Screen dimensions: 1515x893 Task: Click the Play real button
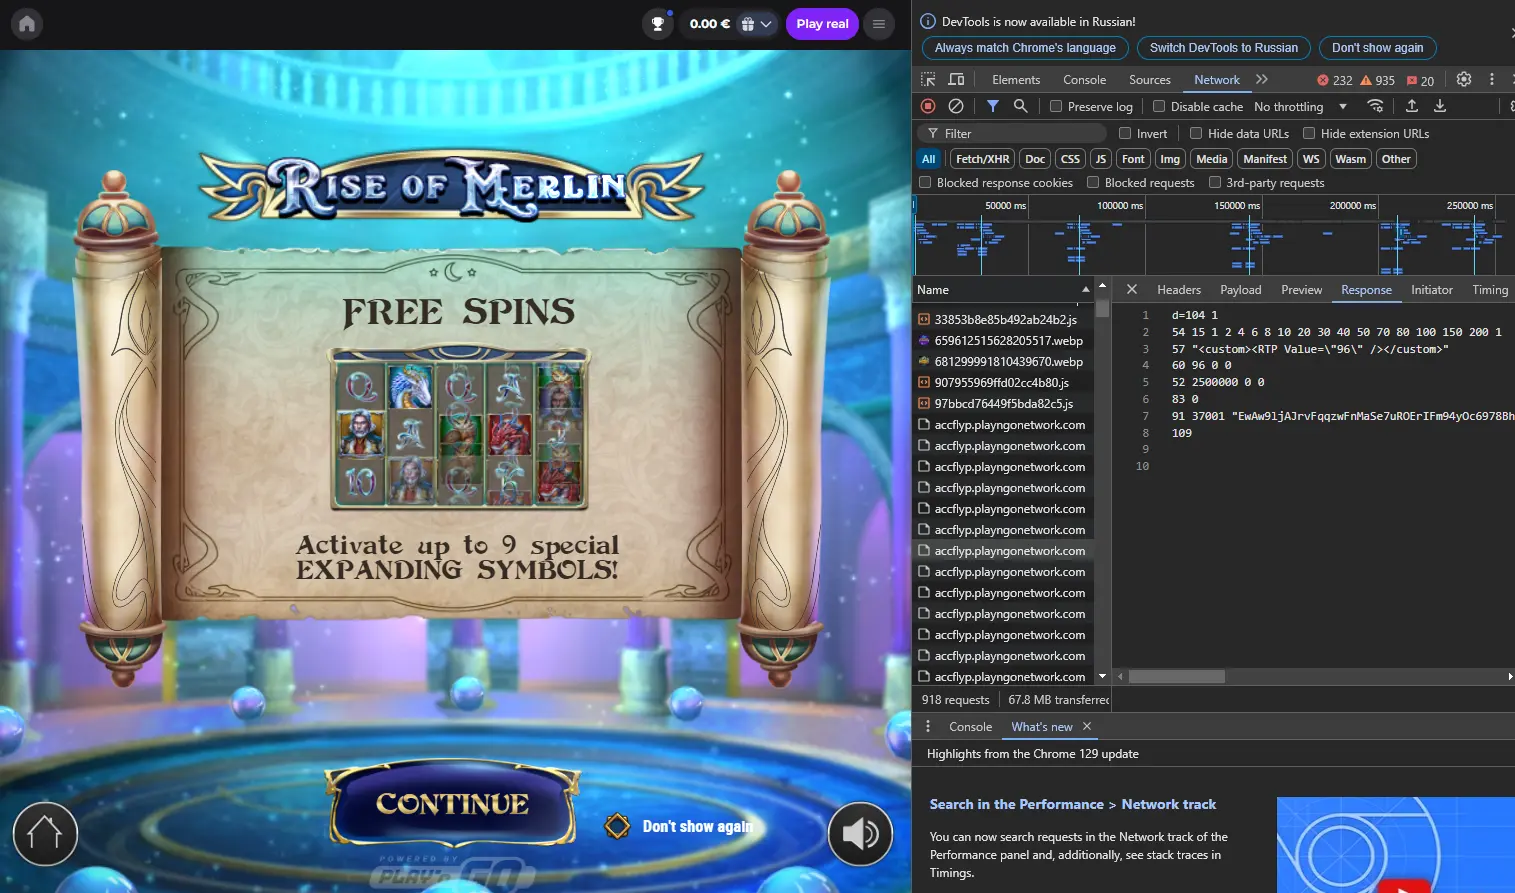click(822, 24)
